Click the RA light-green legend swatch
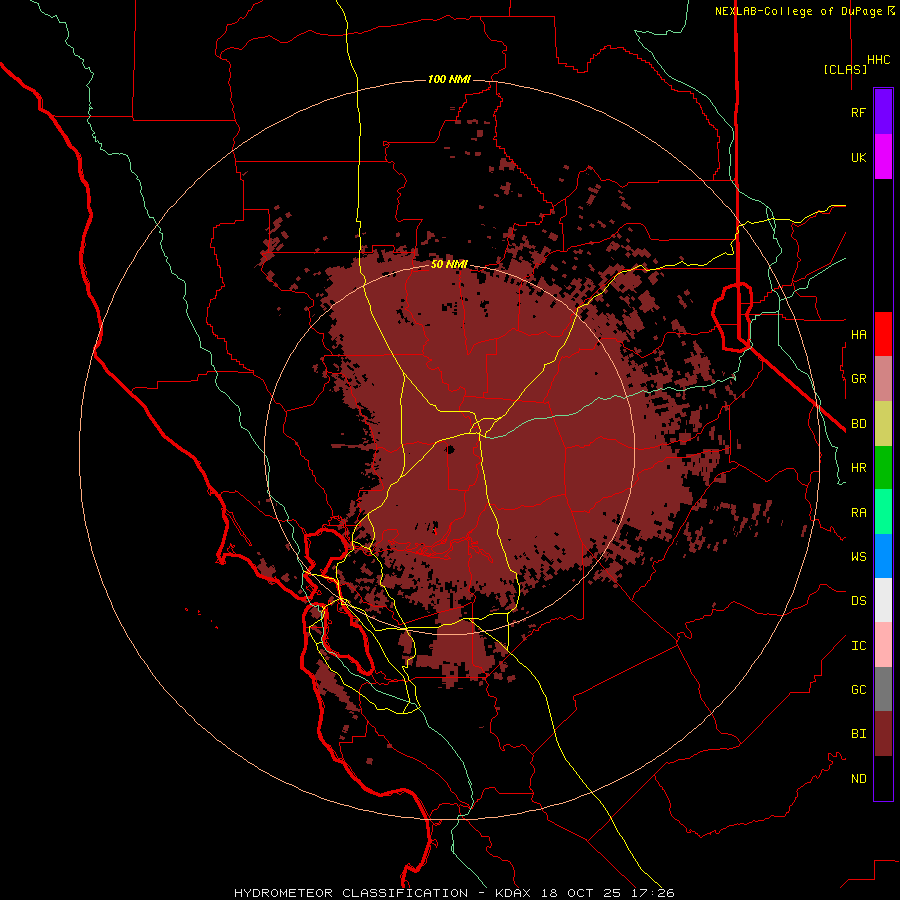The width and height of the screenshot is (900, 900). [x=883, y=512]
